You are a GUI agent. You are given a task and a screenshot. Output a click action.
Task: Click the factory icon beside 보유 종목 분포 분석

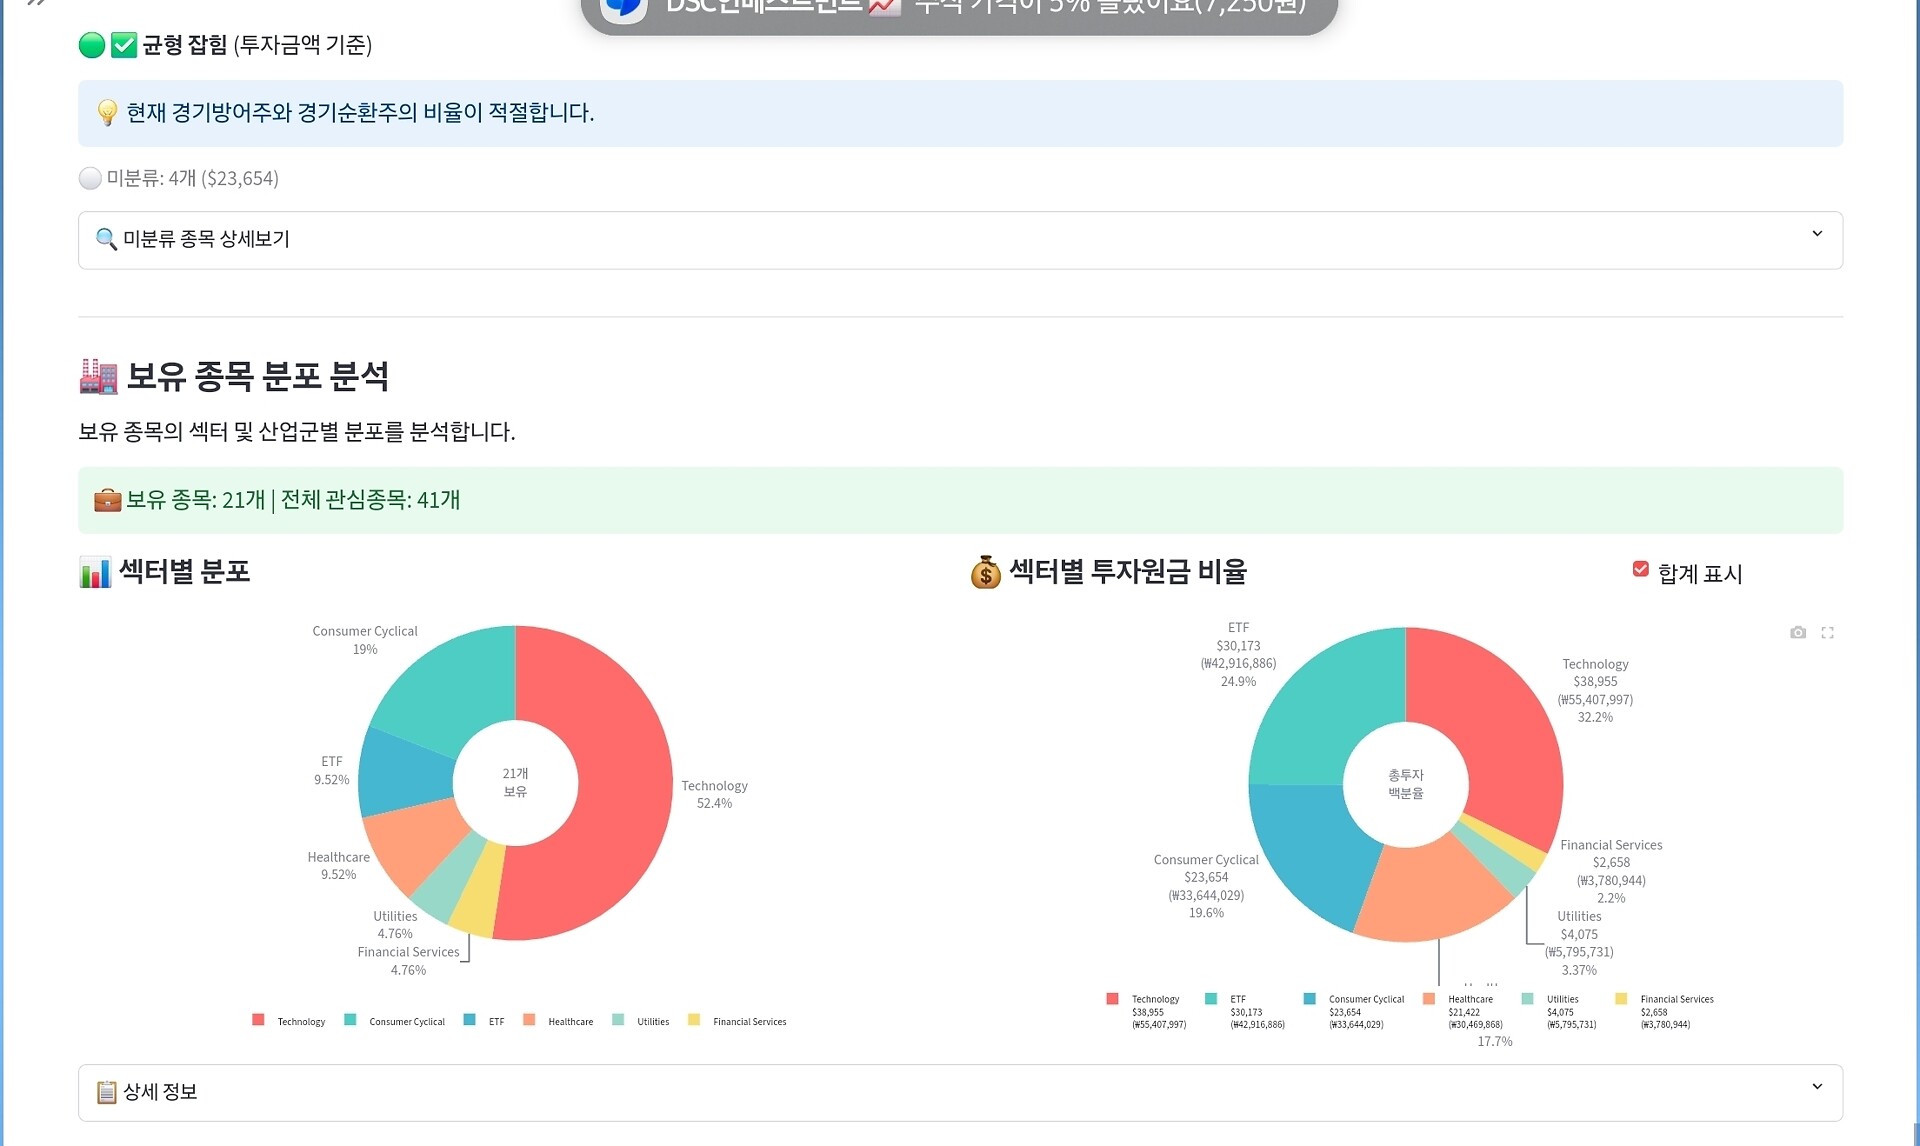click(98, 377)
